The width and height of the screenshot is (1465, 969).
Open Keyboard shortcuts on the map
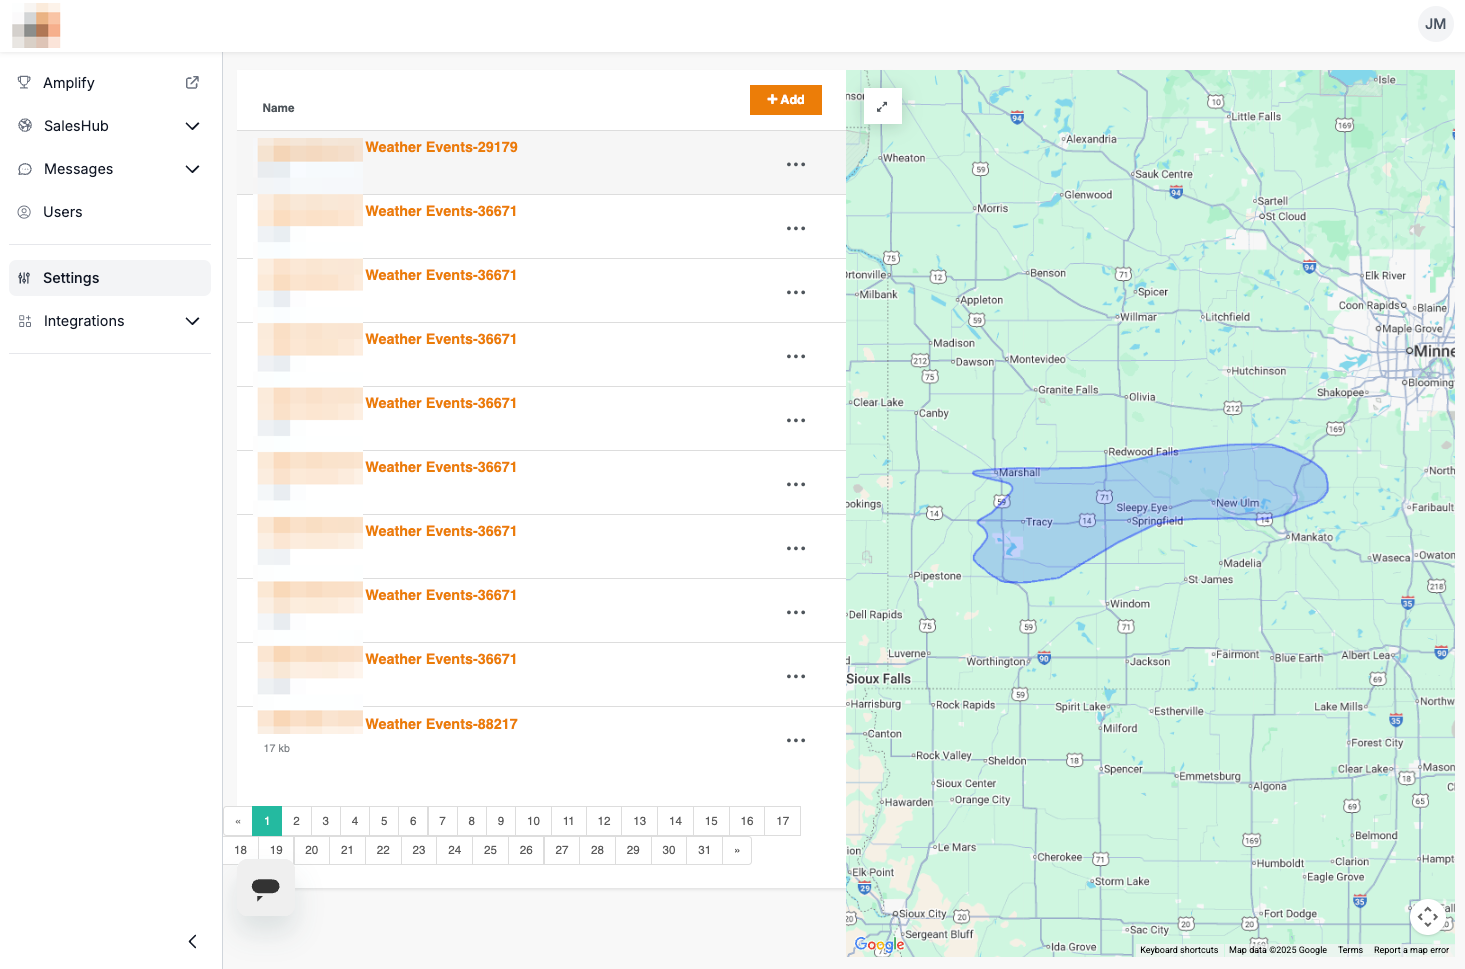click(1178, 950)
